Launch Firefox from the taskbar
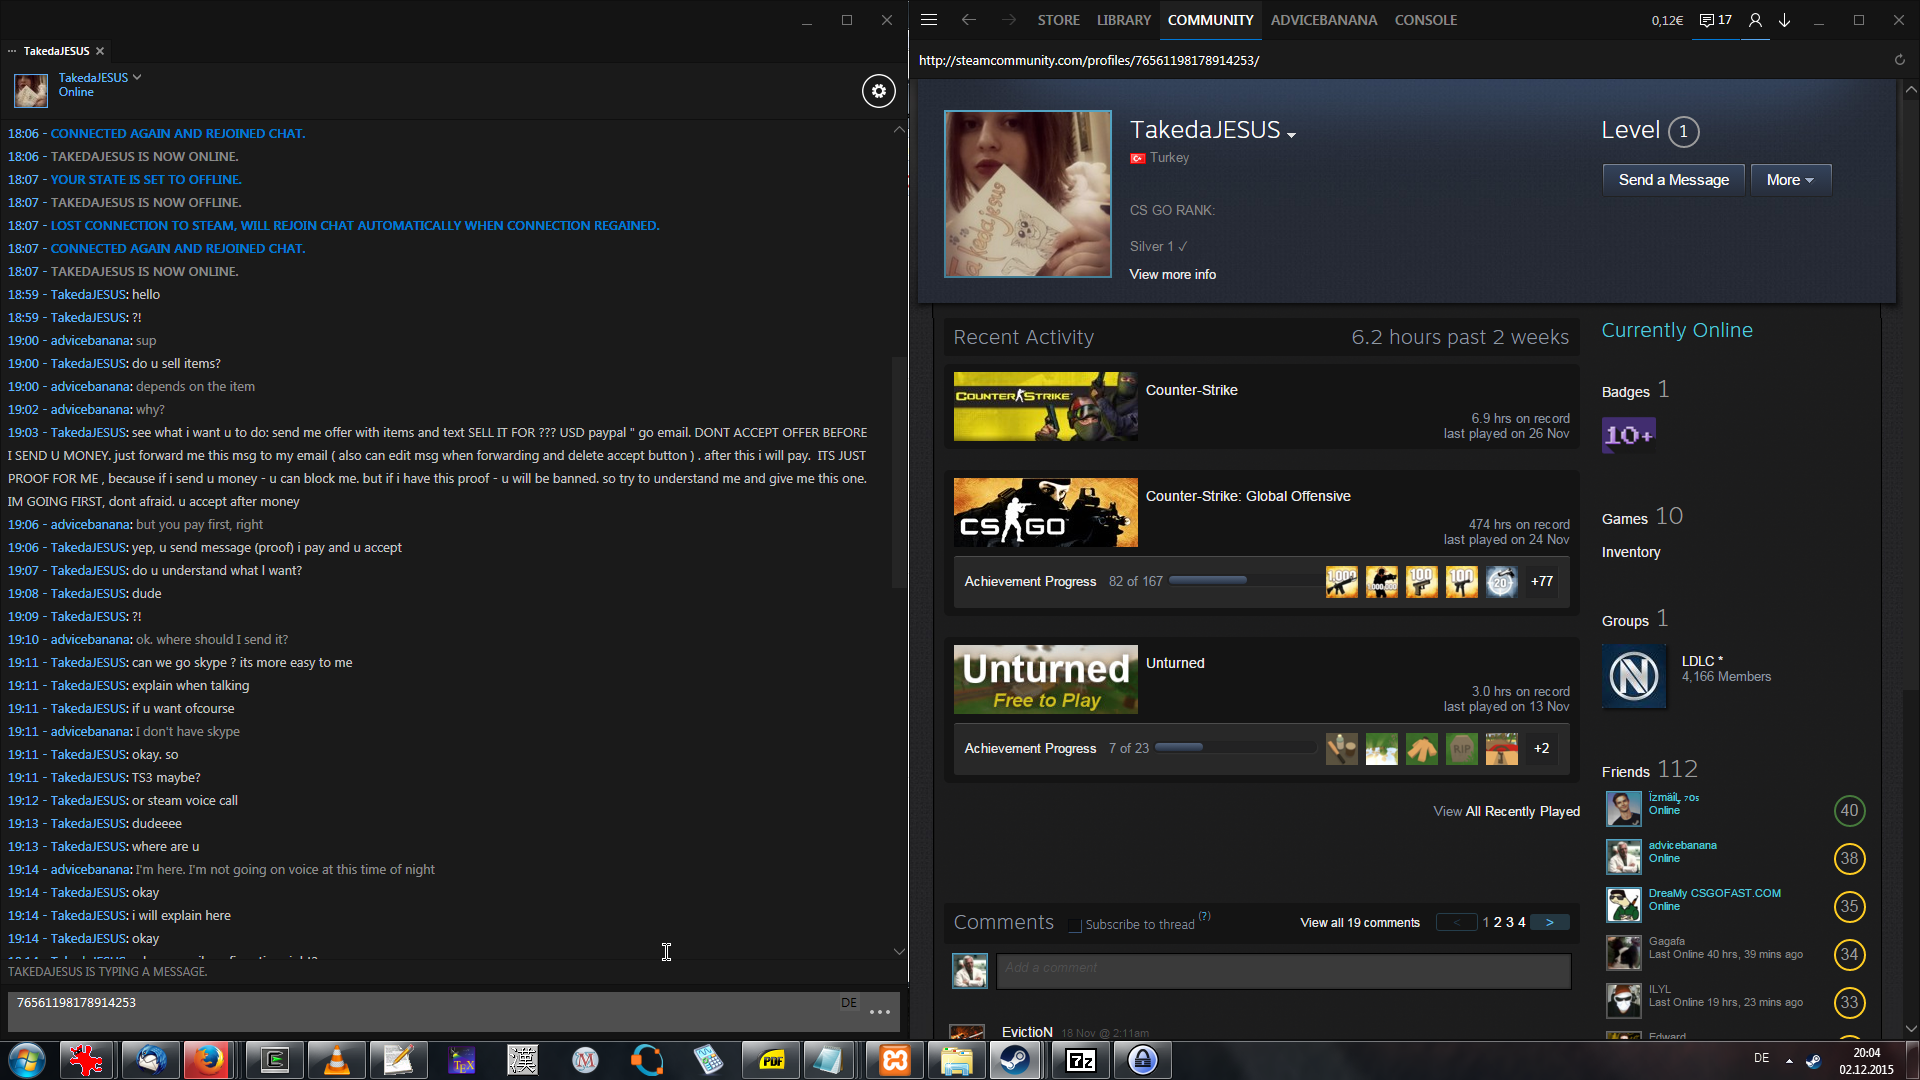The width and height of the screenshot is (1920, 1080). (x=209, y=1060)
